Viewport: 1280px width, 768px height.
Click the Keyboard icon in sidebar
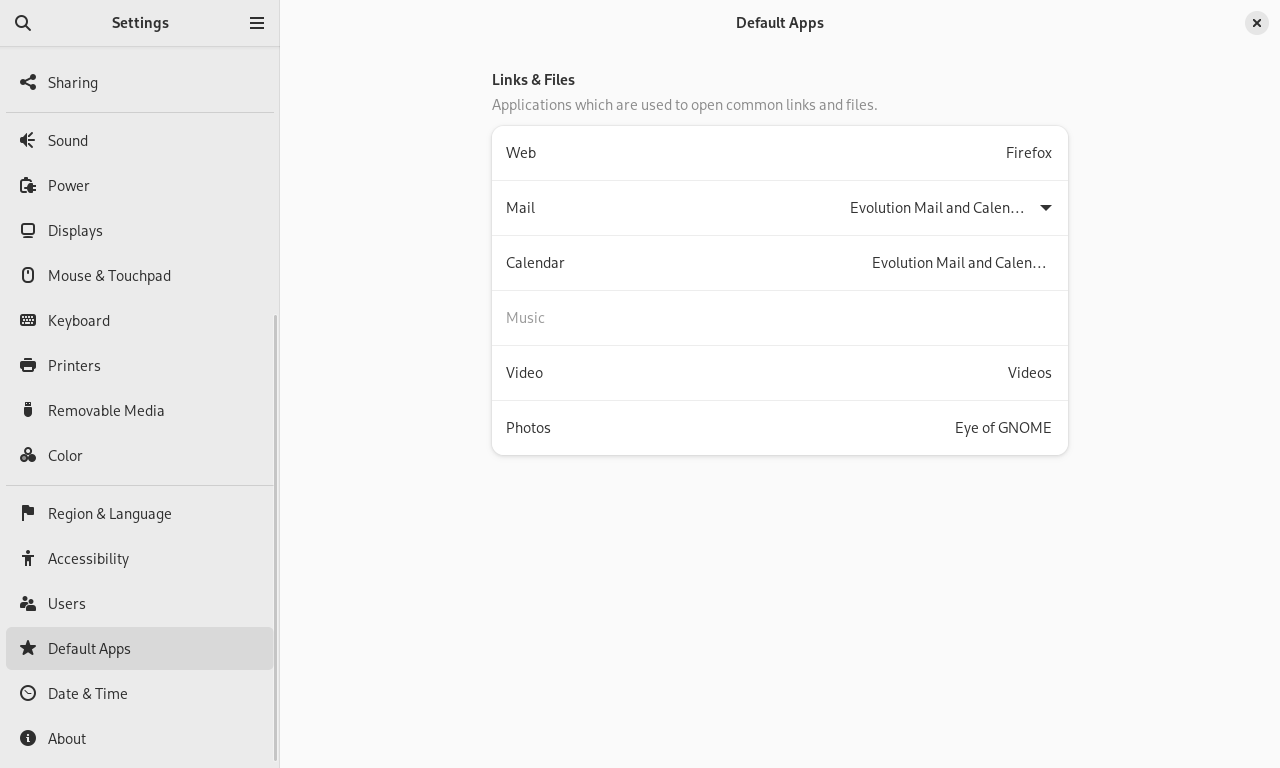point(28,321)
